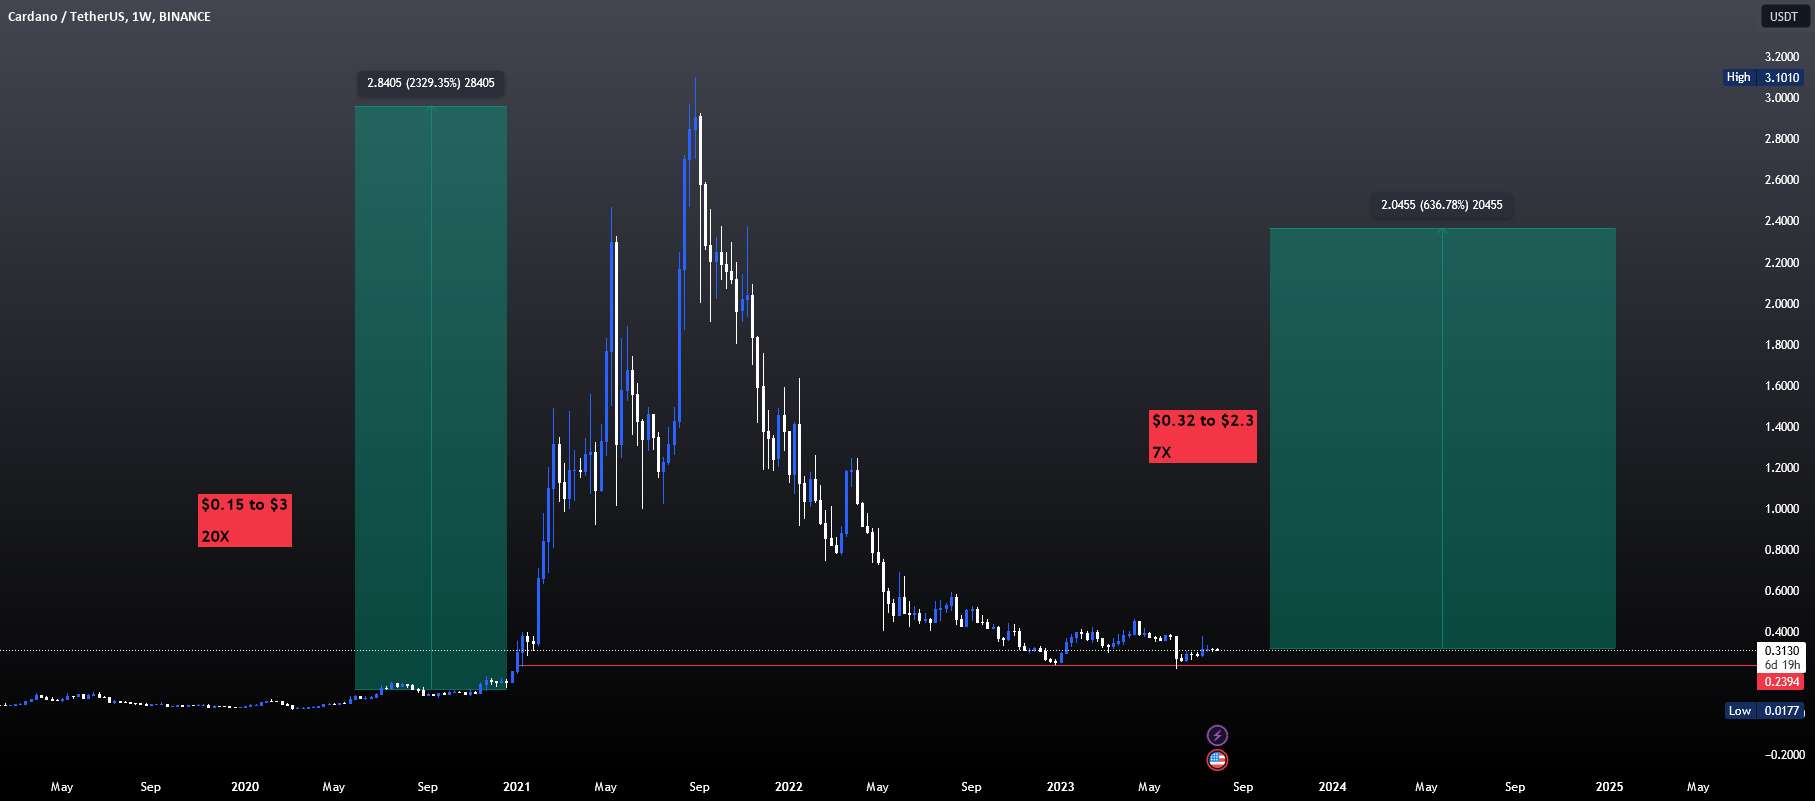Click the 2.4000 price axis label
This screenshot has width=1815, height=801.
coord(1781,221)
